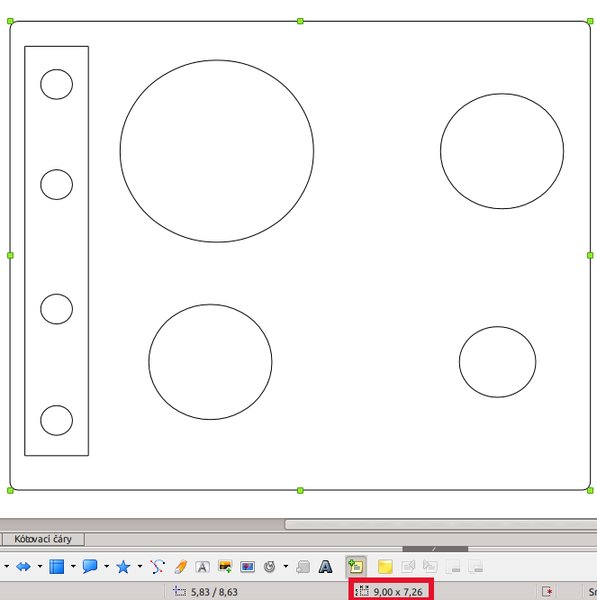Screen dimensions: 597x600
Task: Open the Fontwork Gallery big A icon
Action: click(x=325, y=567)
